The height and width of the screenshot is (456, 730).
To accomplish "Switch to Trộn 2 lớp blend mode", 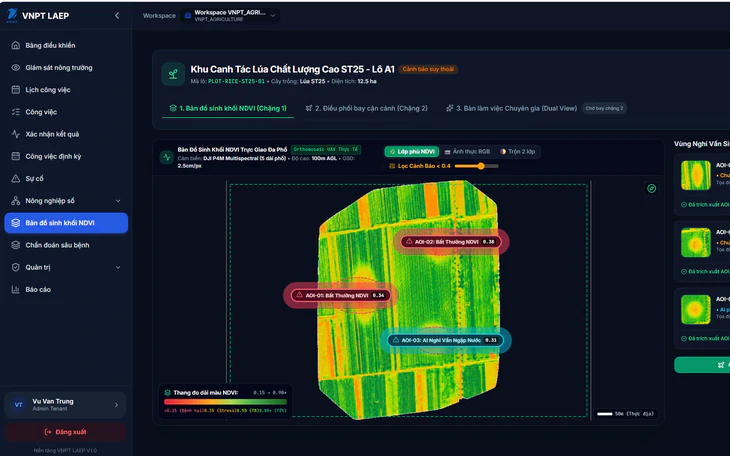I will [517, 151].
